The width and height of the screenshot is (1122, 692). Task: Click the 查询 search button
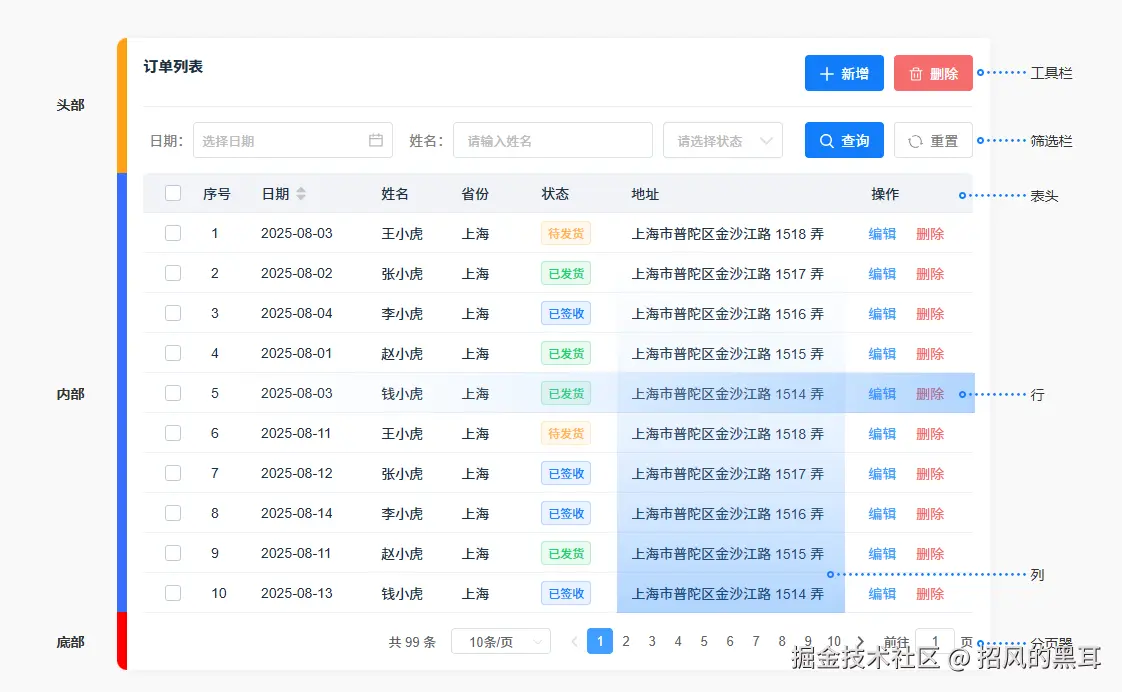844,140
